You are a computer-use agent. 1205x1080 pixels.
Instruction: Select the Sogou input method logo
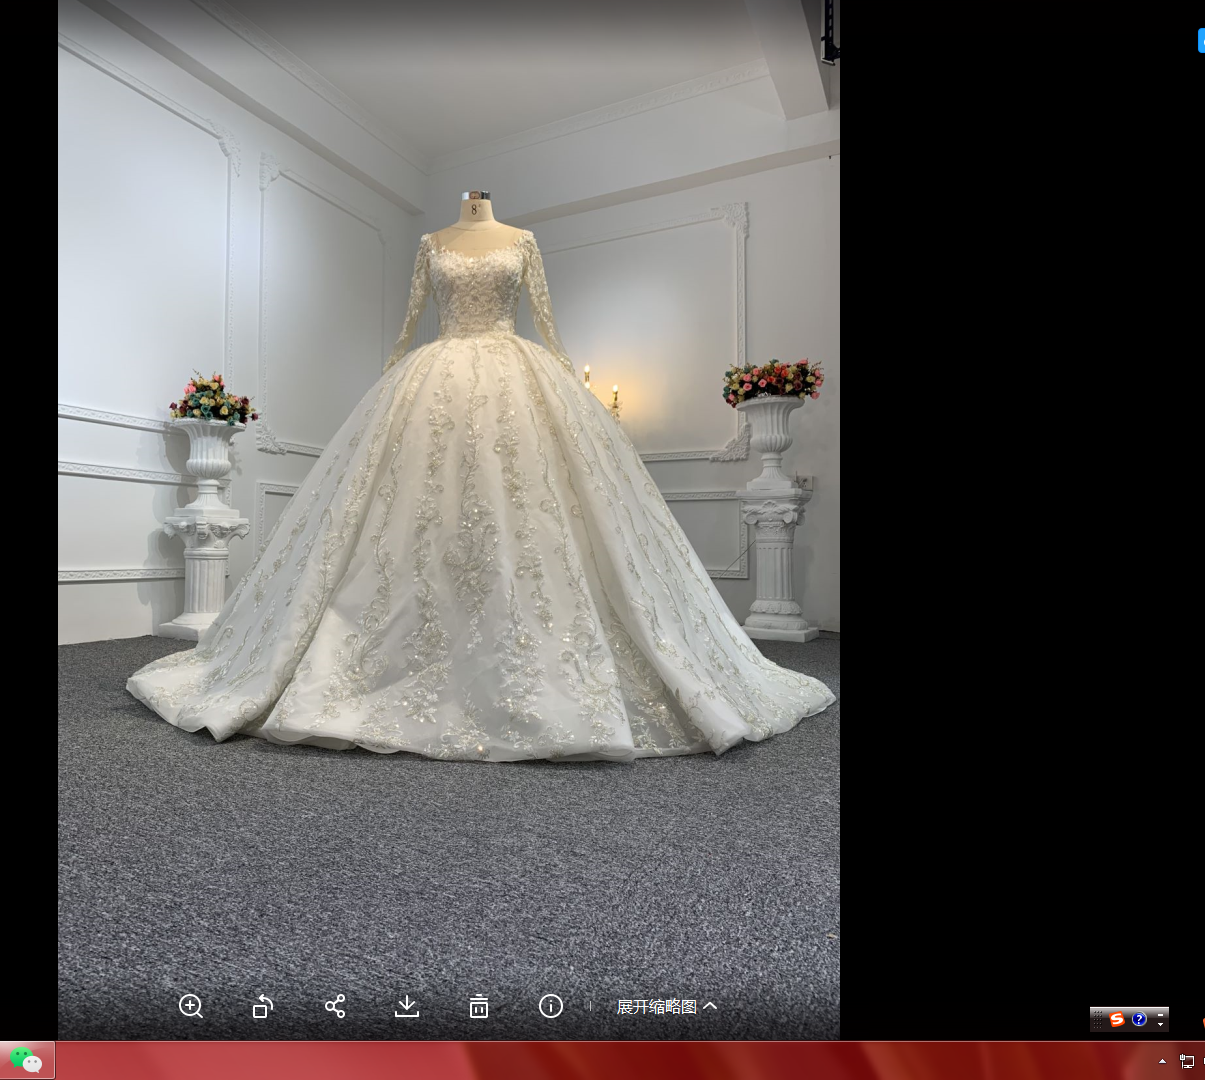pyautogui.click(x=1117, y=1019)
